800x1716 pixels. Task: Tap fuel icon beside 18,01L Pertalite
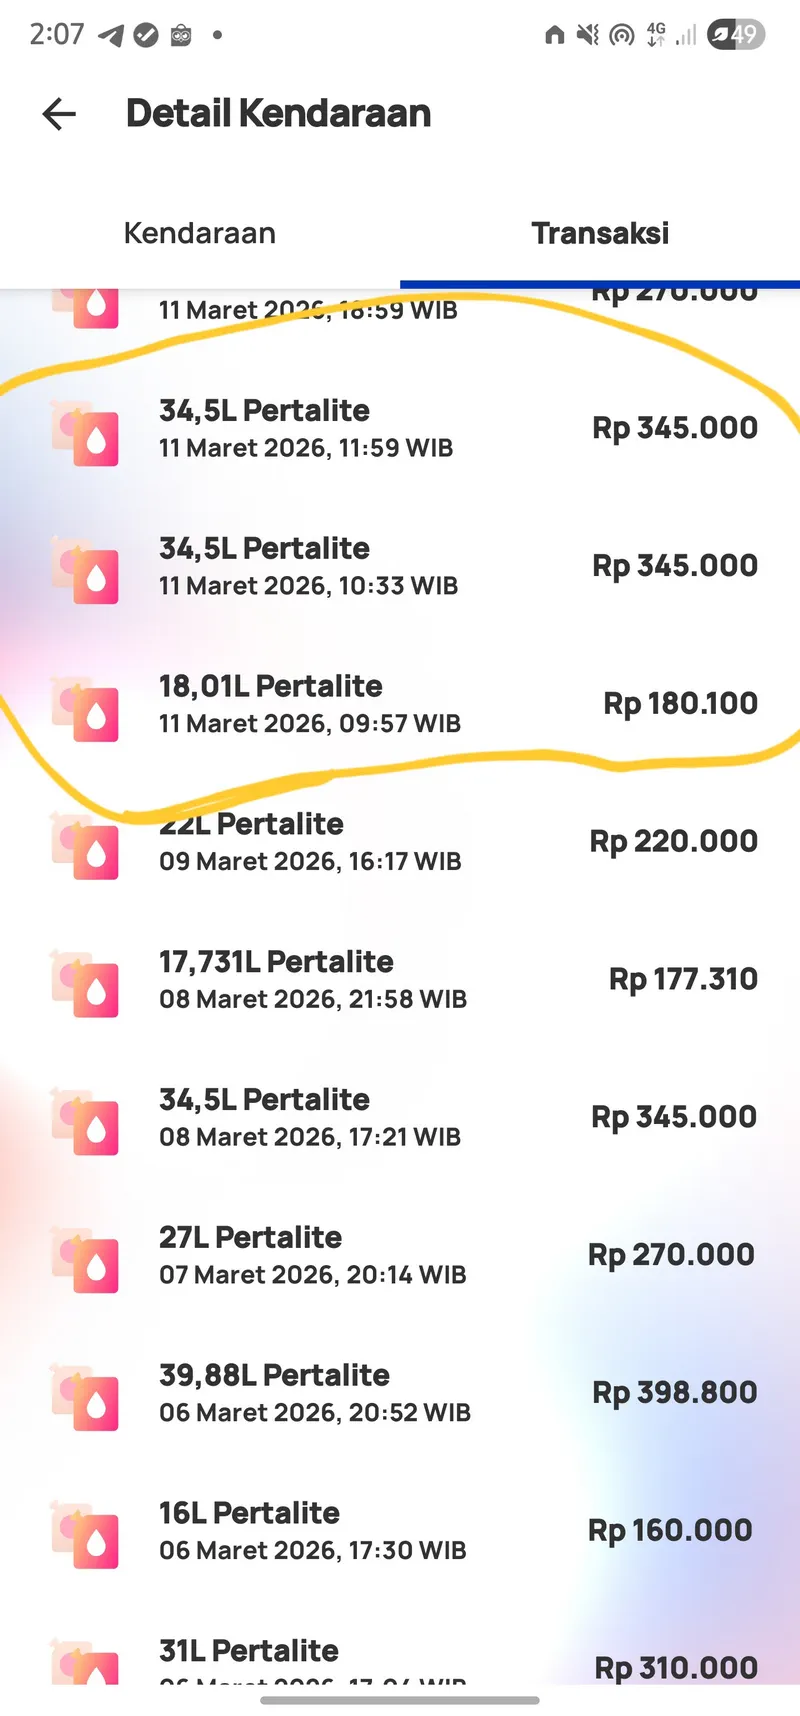pos(87,711)
